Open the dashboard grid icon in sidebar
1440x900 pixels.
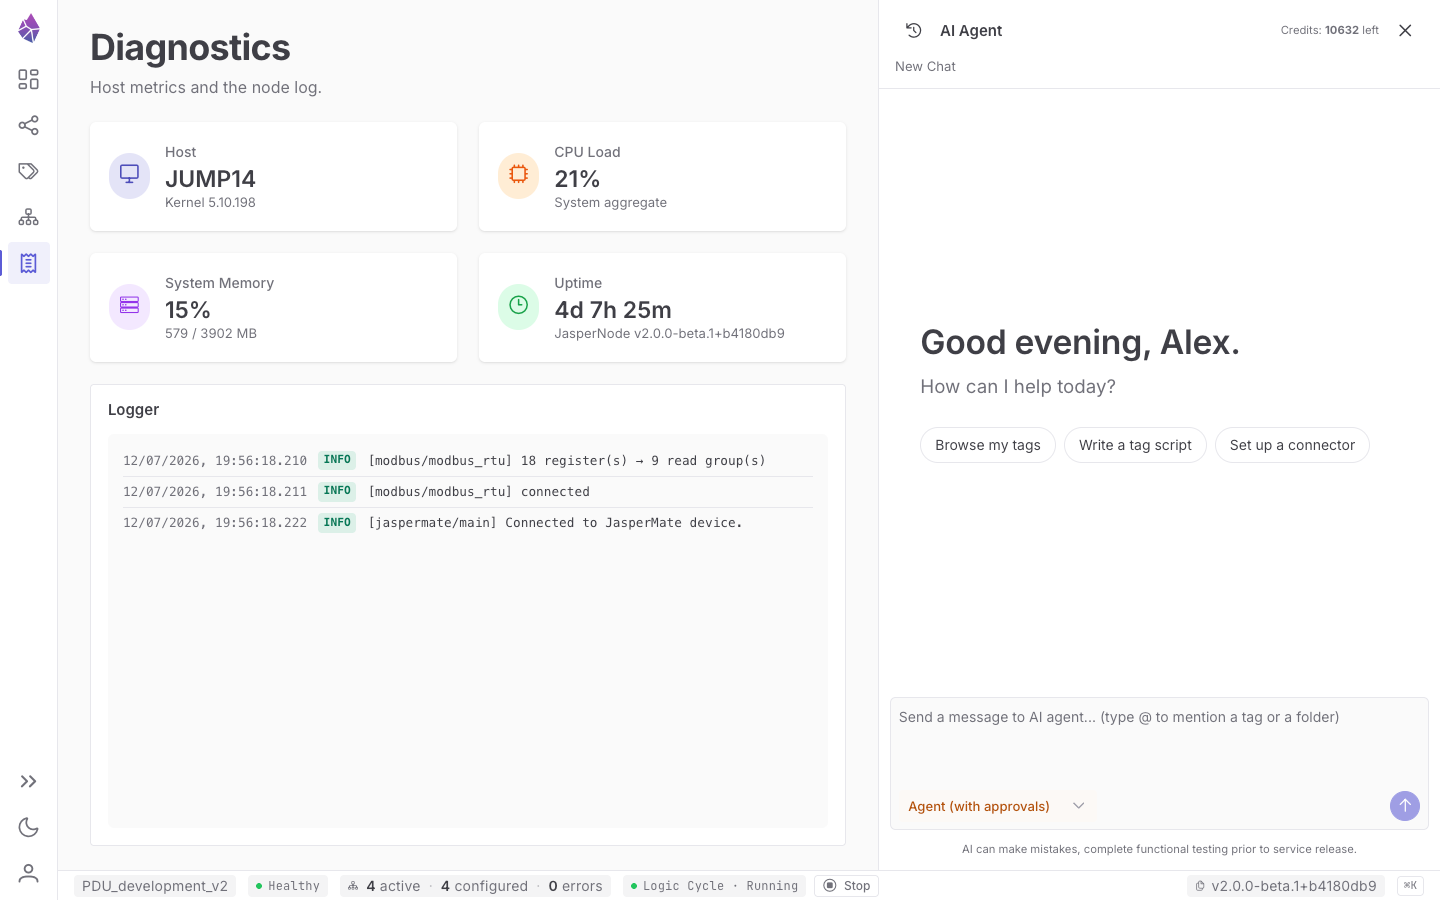tap(29, 79)
